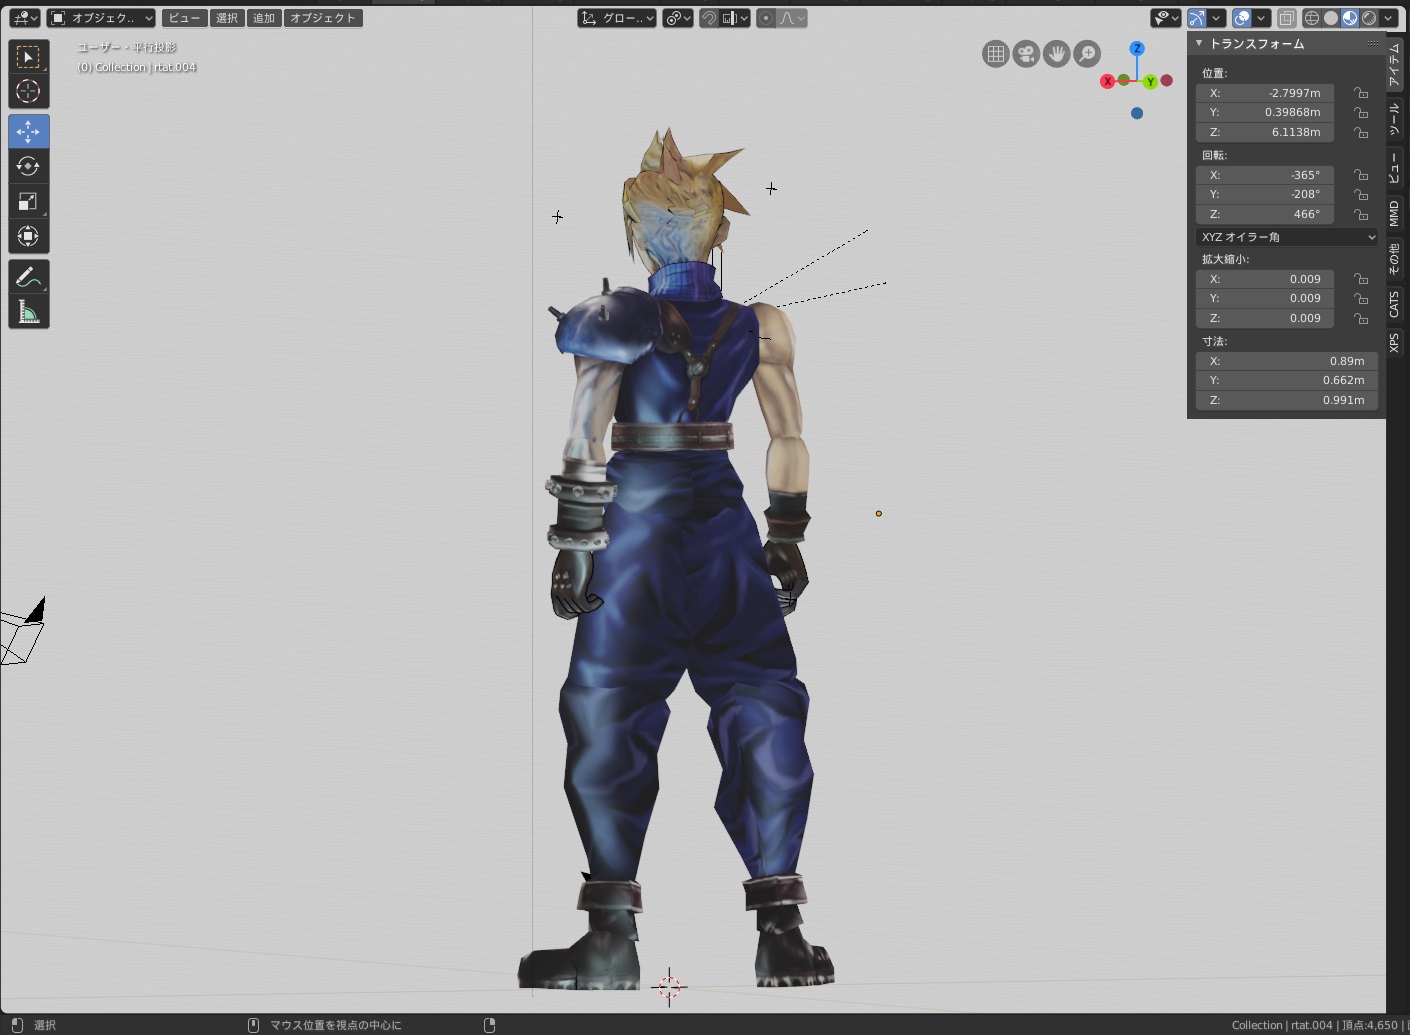Open the XPS sidebar tab
Image resolution: width=1410 pixels, height=1035 pixels.
1395,342
